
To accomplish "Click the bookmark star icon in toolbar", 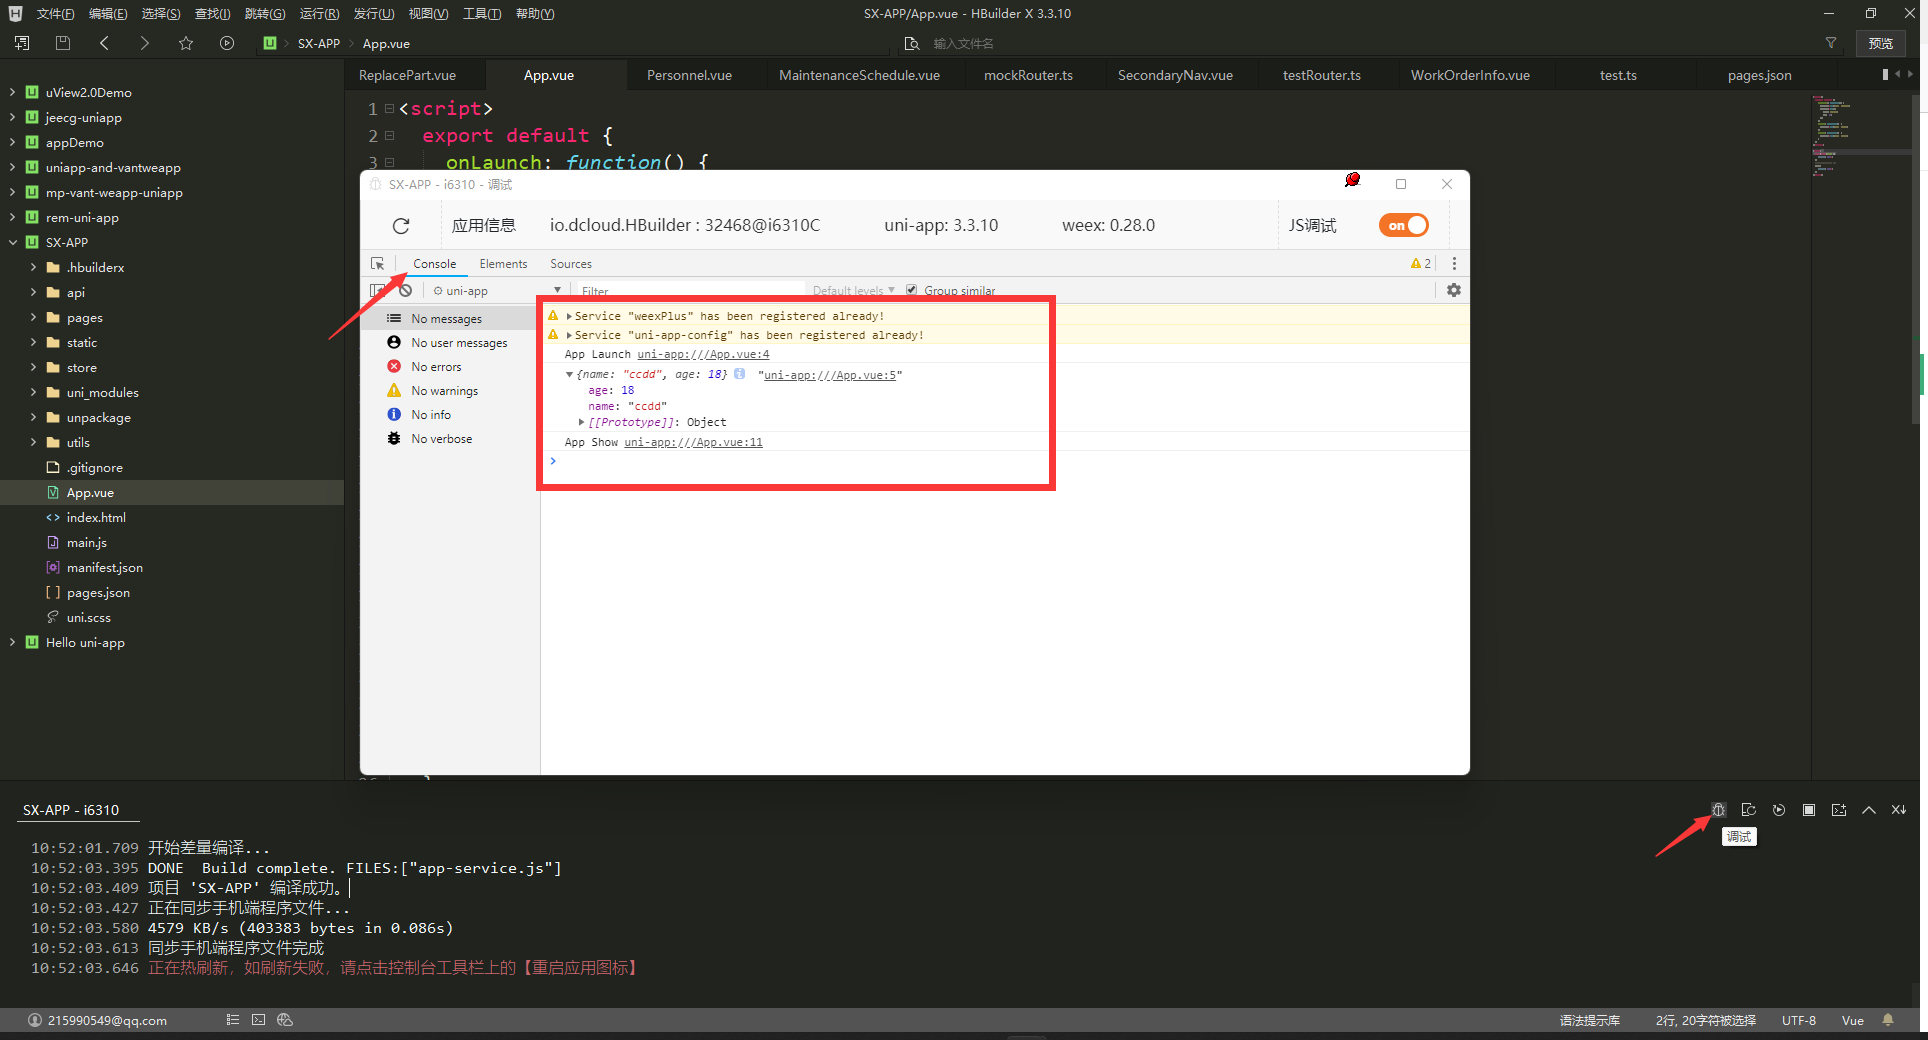I will pyautogui.click(x=186, y=43).
